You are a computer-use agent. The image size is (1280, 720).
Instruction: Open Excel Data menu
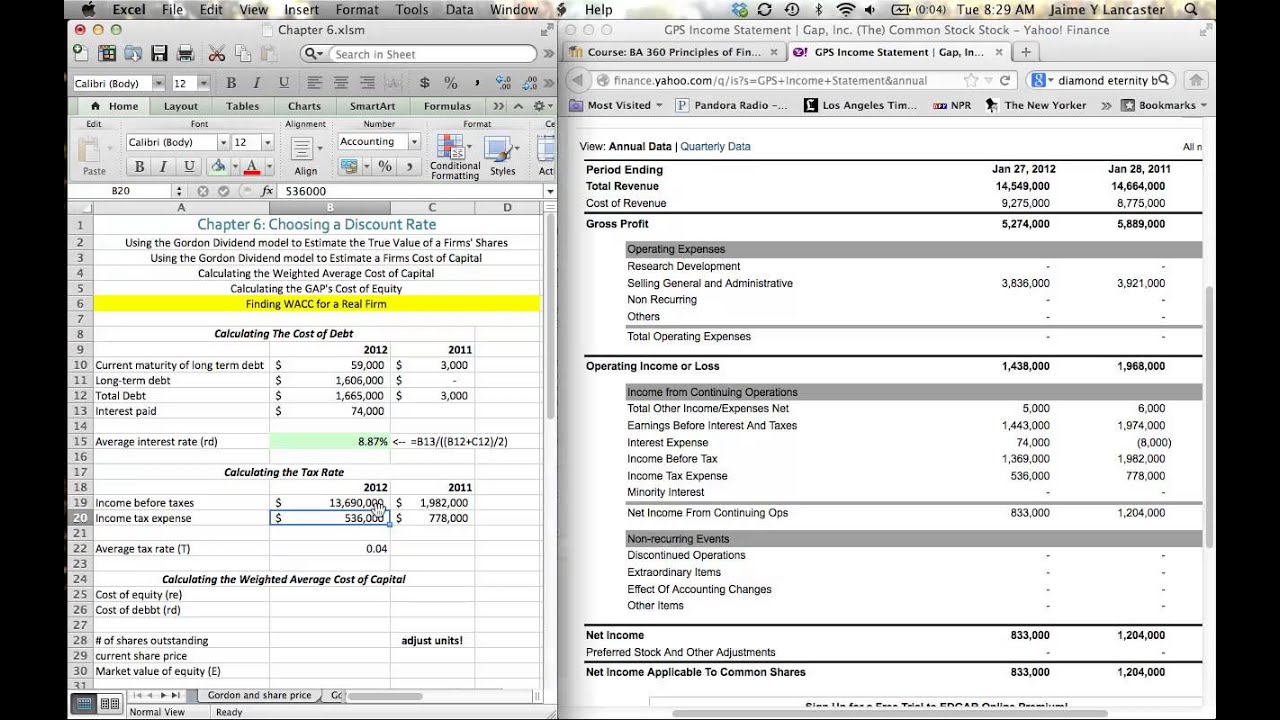[459, 9]
